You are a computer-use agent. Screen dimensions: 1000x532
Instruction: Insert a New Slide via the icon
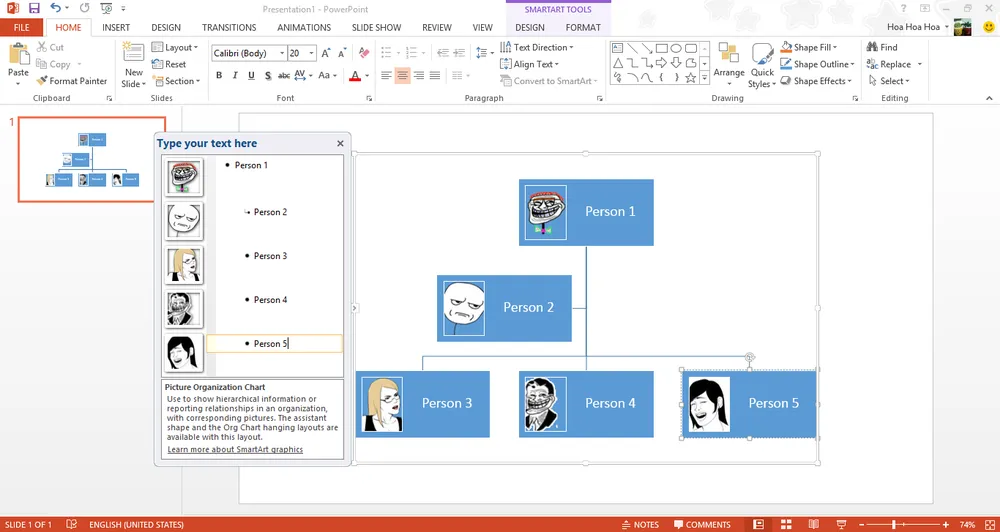134,54
